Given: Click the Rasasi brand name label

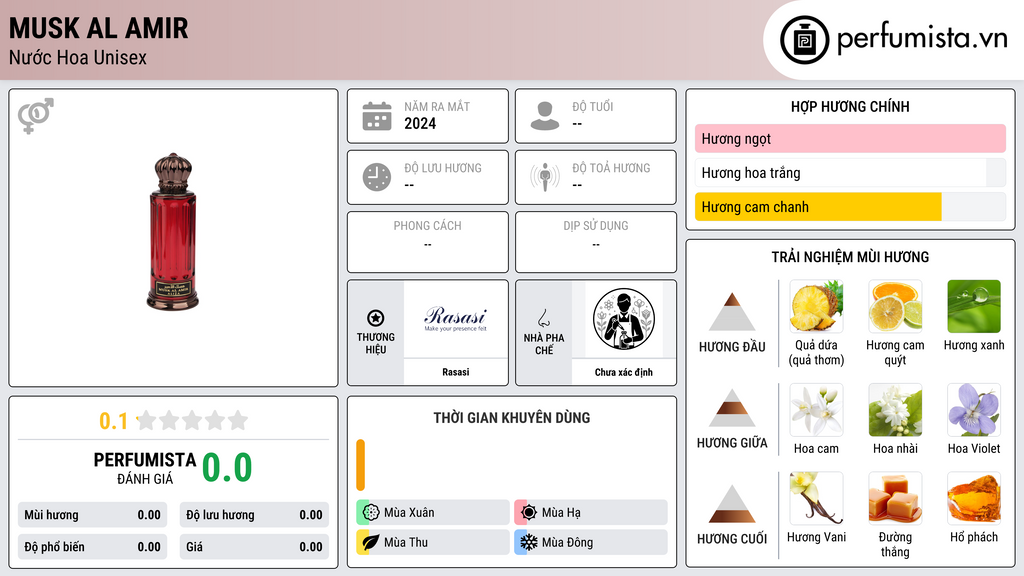Looking at the screenshot, I should [455, 372].
